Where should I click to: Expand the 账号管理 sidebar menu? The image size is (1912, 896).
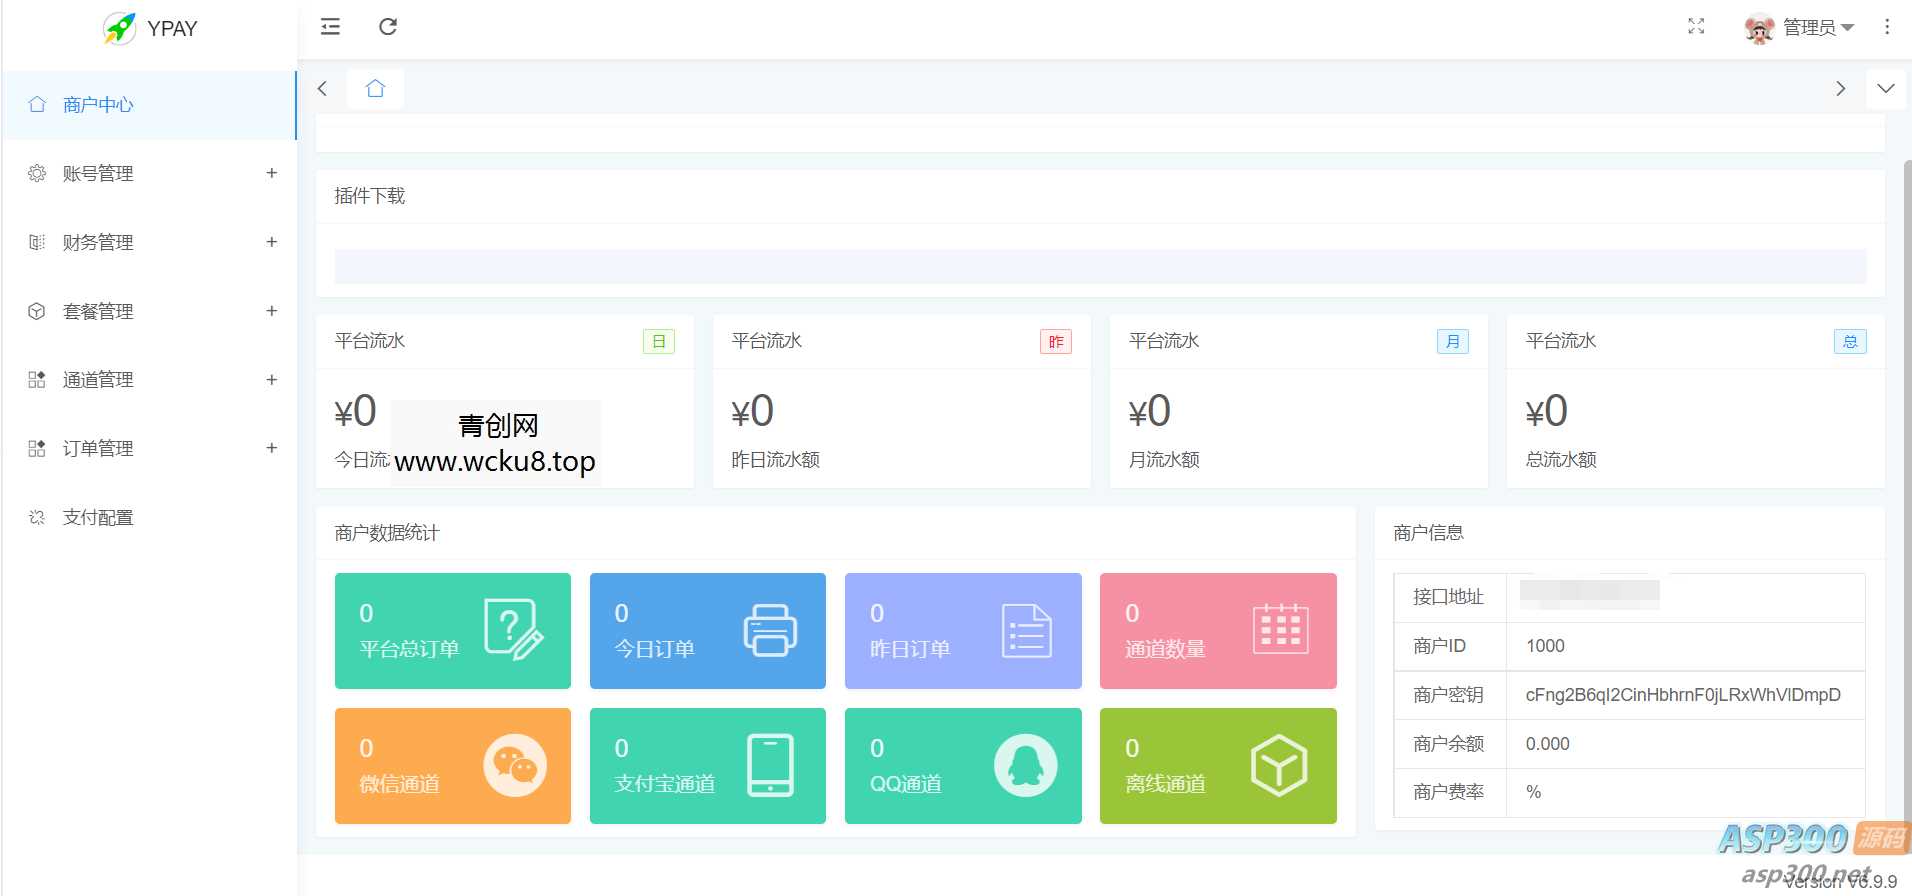pyautogui.click(x=150, y=174)
